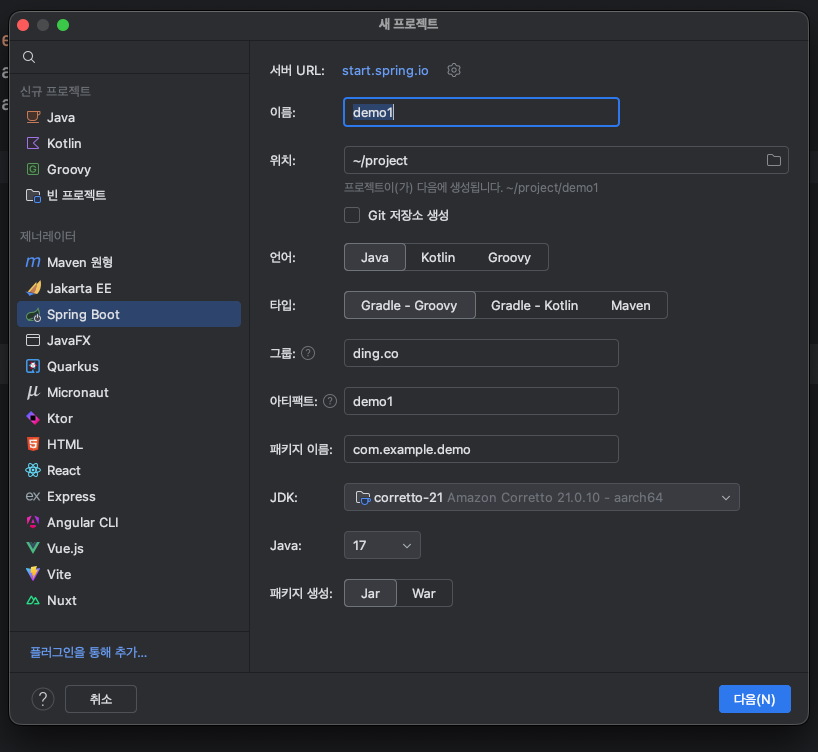
Task: Open help for the Artifact field
Action: 330,401
